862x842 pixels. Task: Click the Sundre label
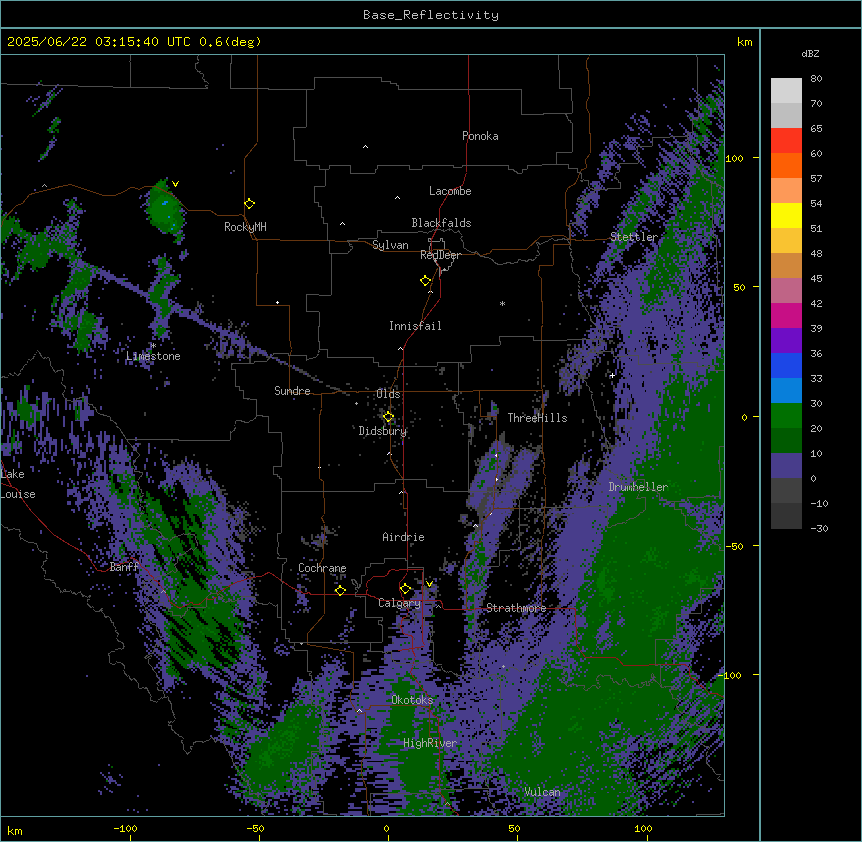pos(292,391)
